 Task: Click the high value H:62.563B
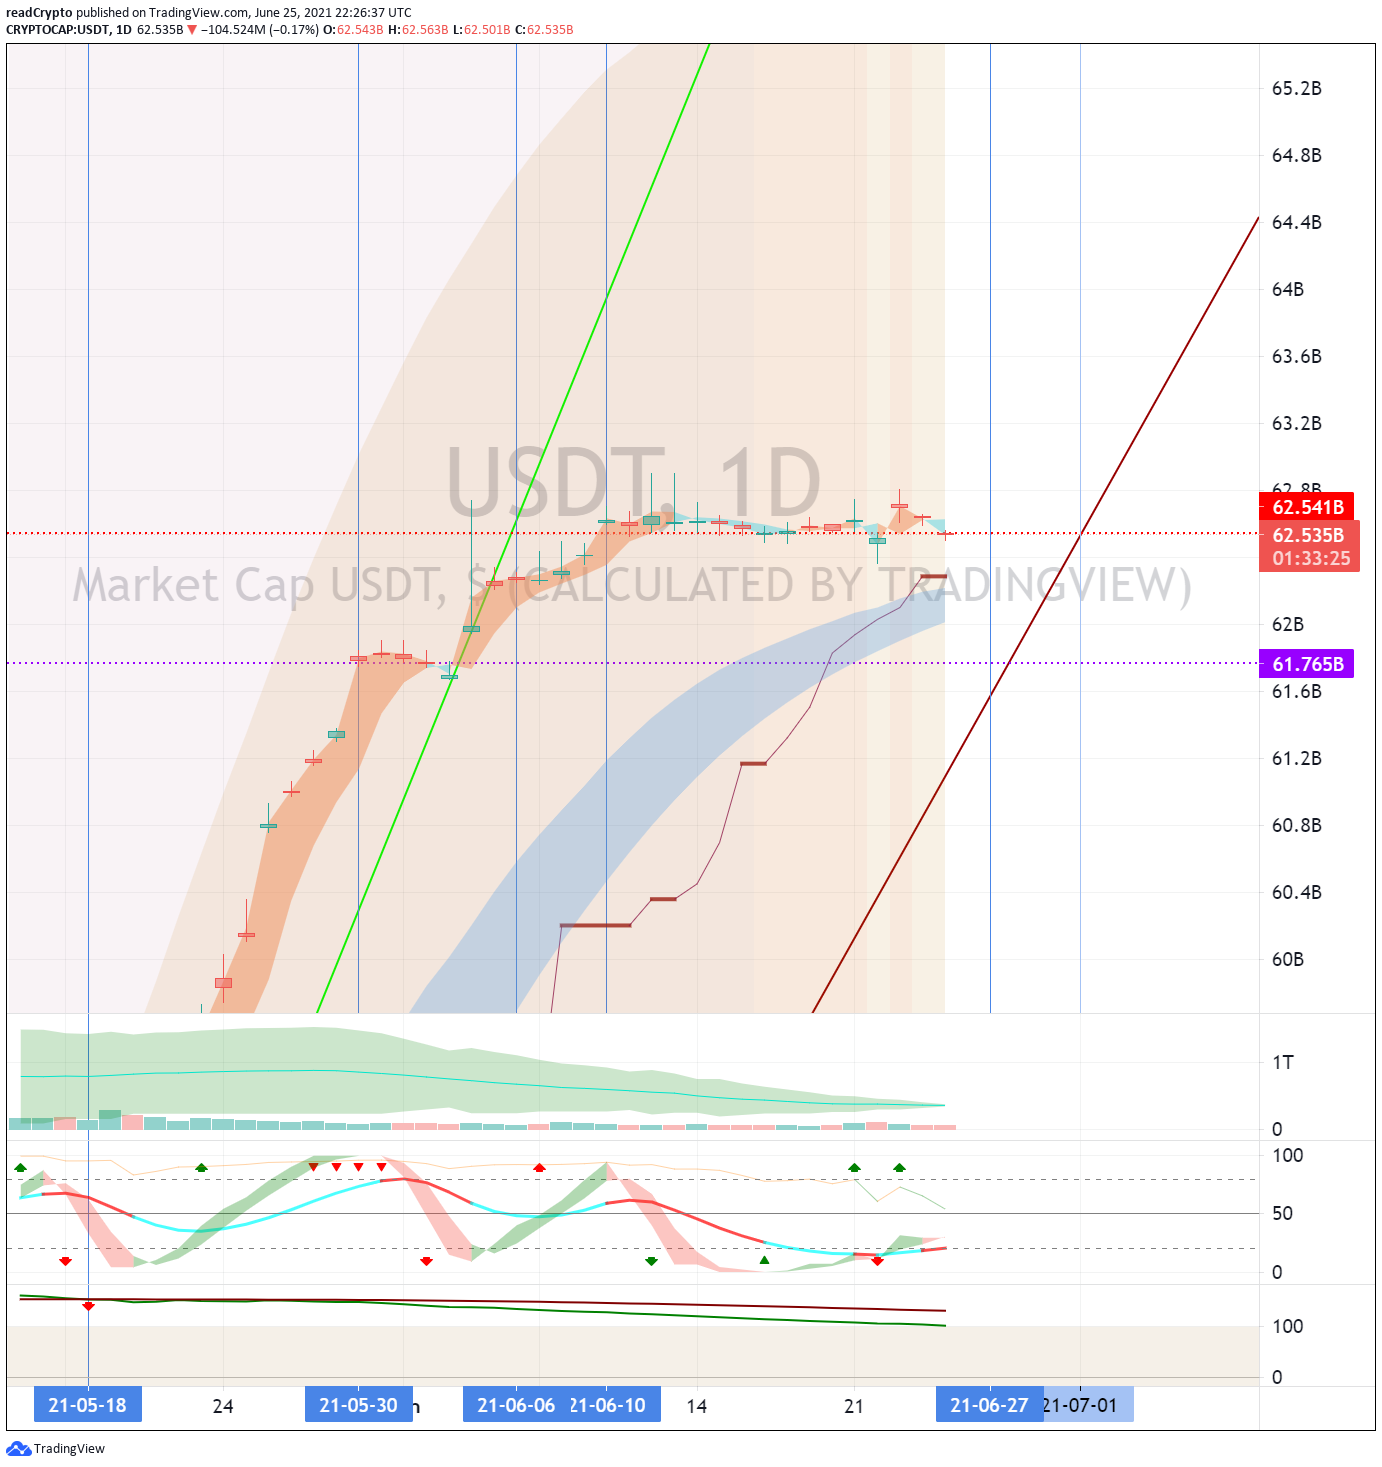418,29
